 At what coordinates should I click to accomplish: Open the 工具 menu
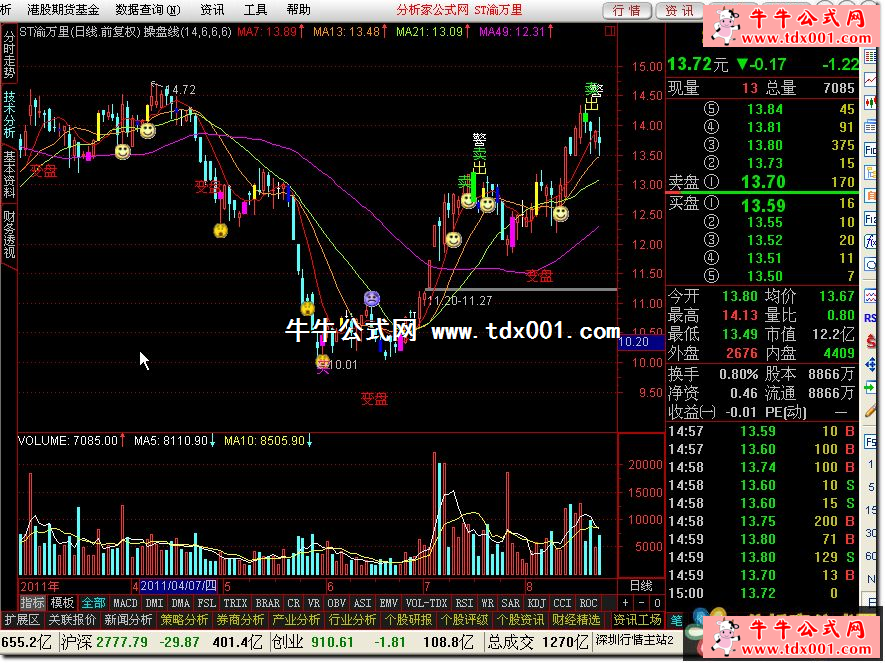click(255, 10)
